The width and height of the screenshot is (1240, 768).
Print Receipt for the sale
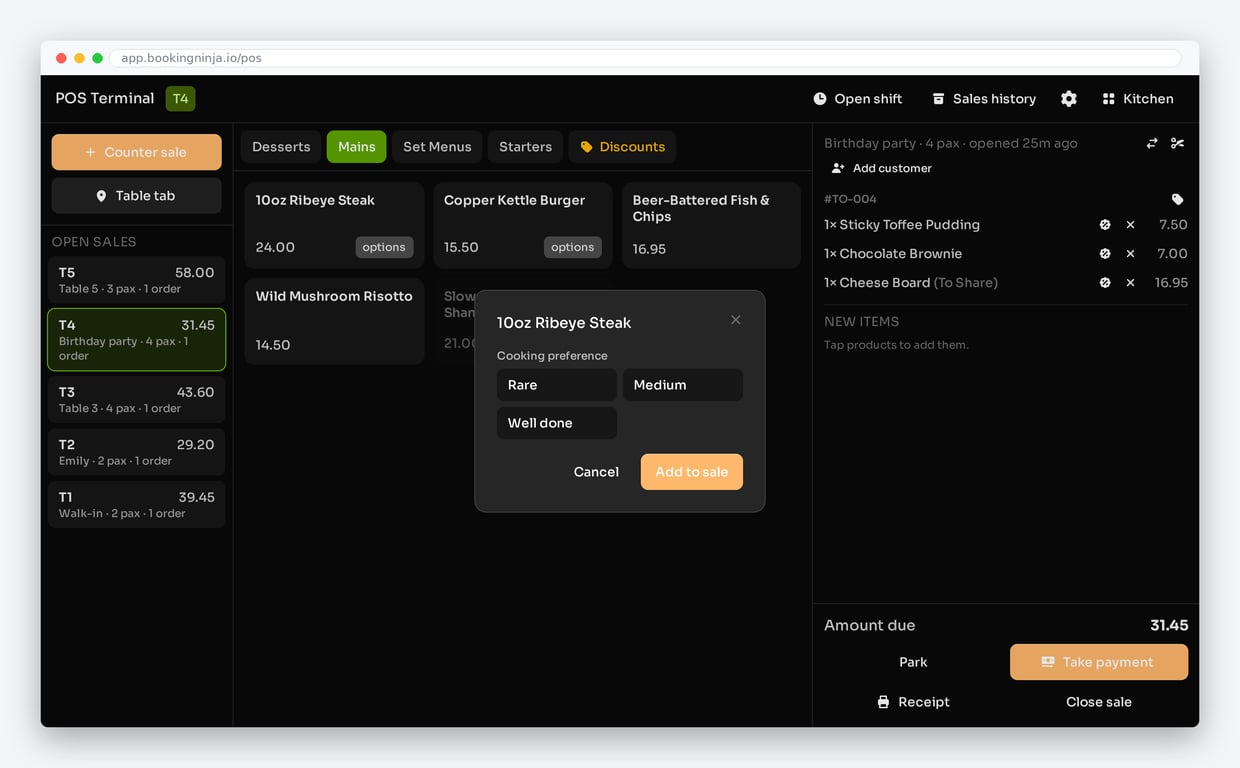[913, 702]
